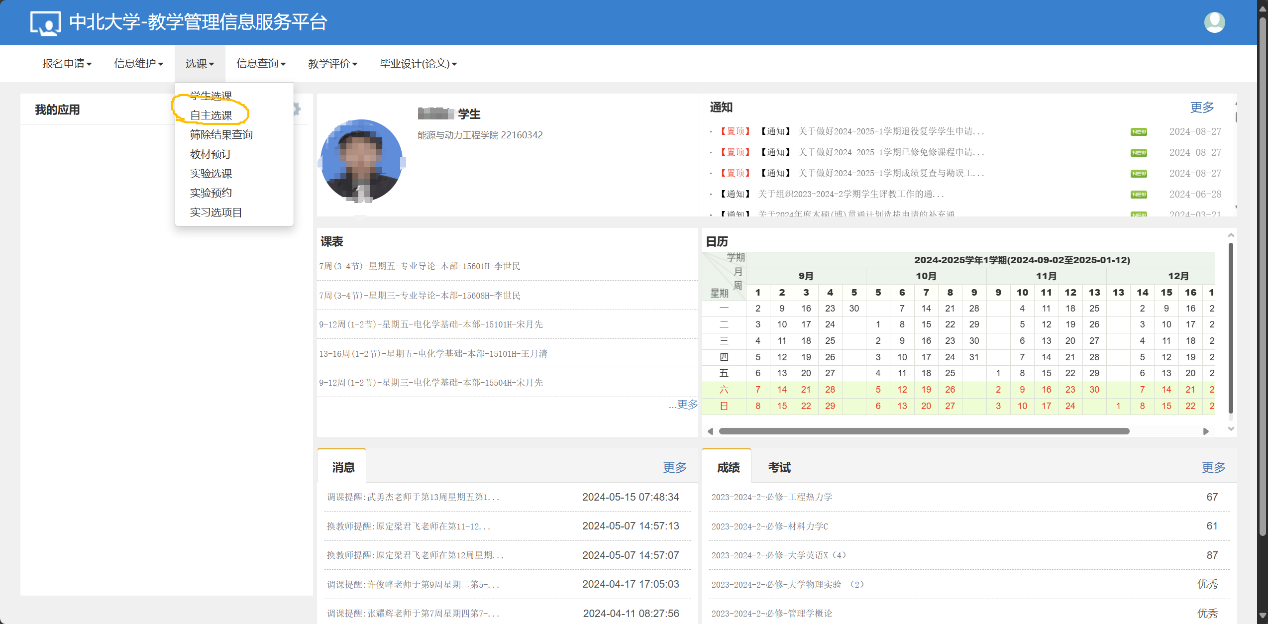Viewport: 1268px width, 624px height.
Task: Select 实验预约 menu entry
Action: coord(211,193)
